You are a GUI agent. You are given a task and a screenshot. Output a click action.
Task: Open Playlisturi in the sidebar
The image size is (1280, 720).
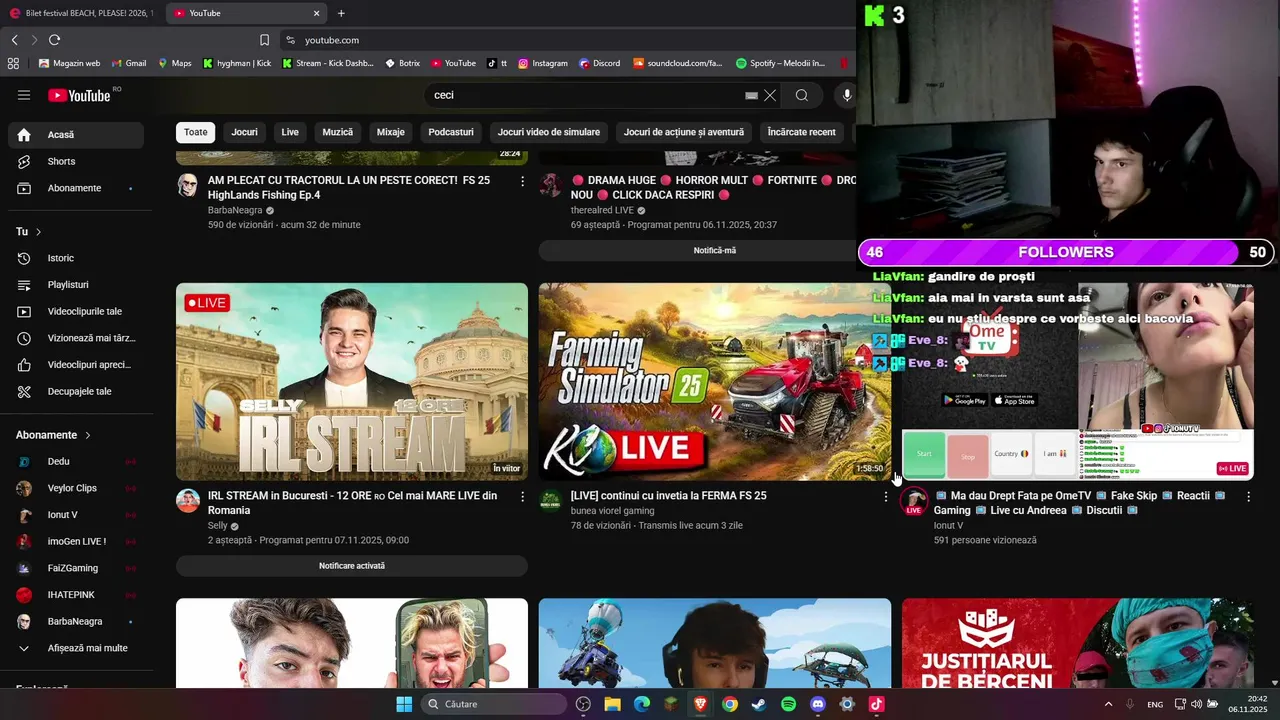pos(76,285)
